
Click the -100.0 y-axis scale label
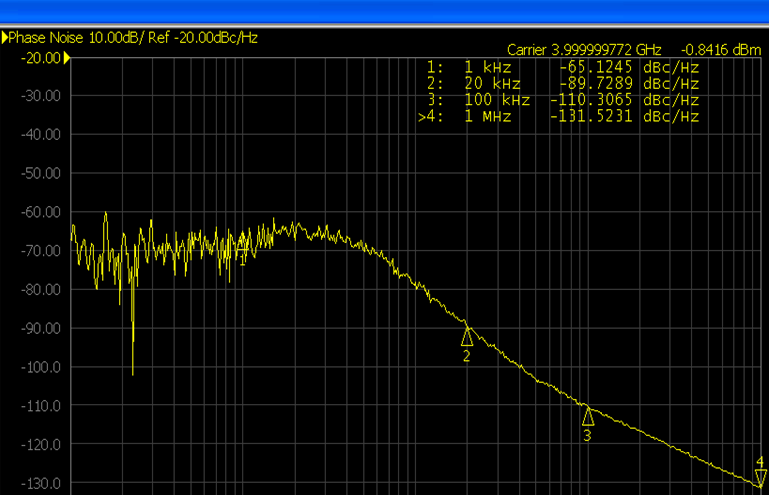[x=40, y=367]
